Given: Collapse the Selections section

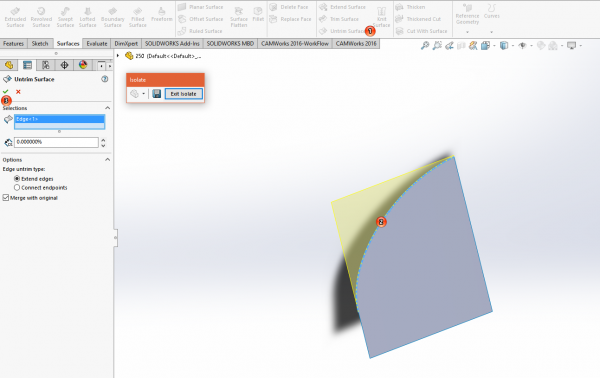Looking at the screenshot, I should tap(108, 108).
